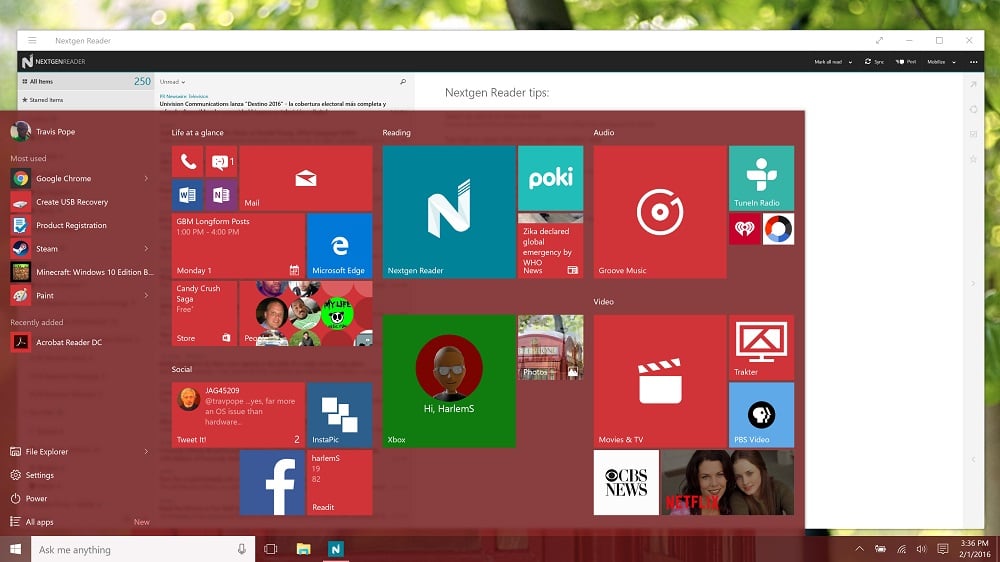The height and width of the screenshot is (562, 1000).
Task: Open Action Center notifications icon
Action: pos(943,549)
